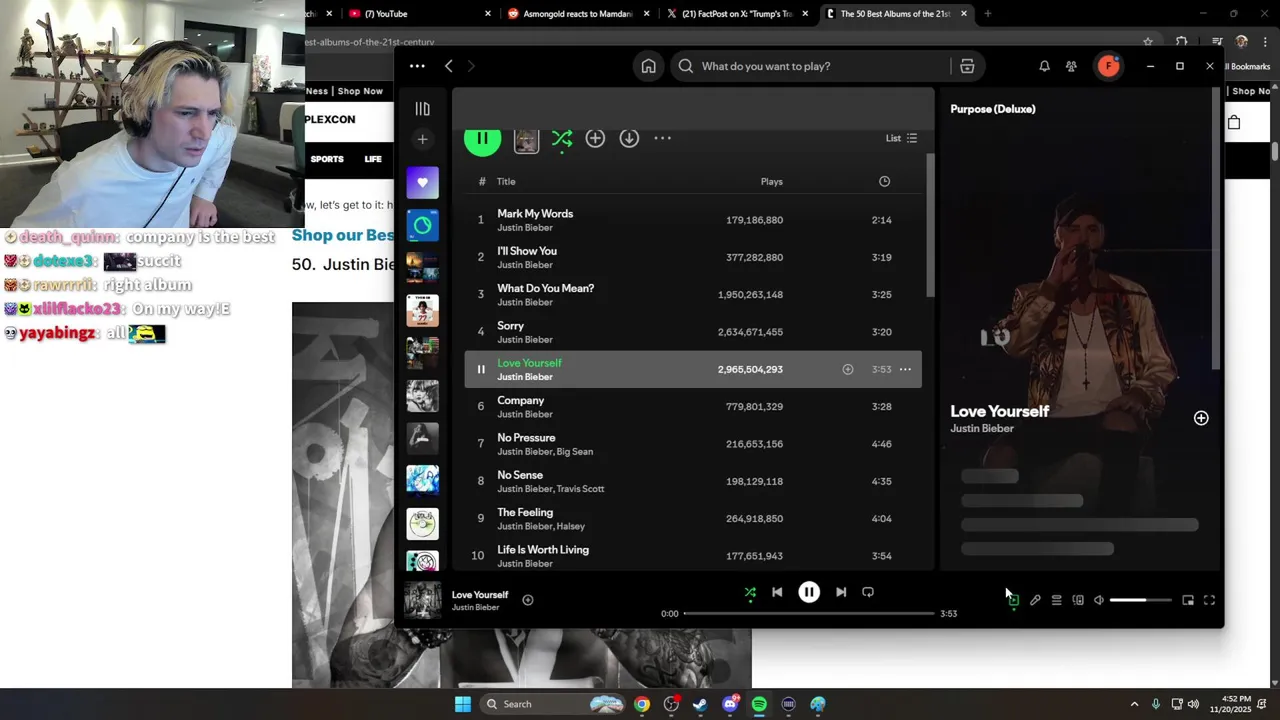Pause playback in the bottom player bar
The width and height of the screenshot is (1280, 720).
(809, 592)
